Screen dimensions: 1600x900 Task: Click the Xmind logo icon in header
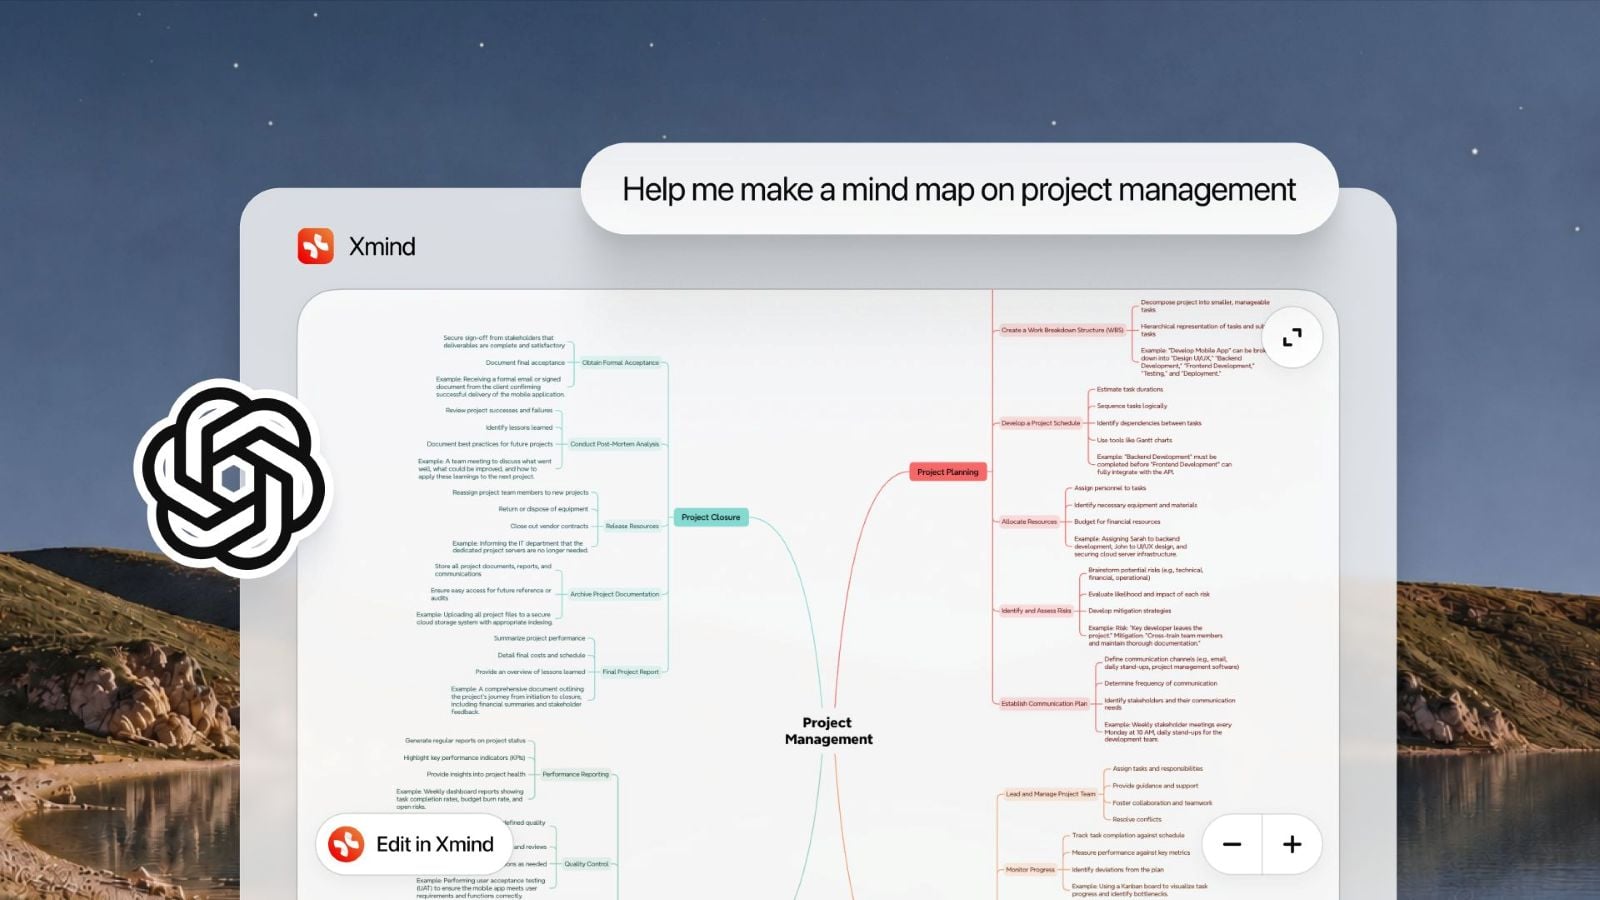[316, 246]
